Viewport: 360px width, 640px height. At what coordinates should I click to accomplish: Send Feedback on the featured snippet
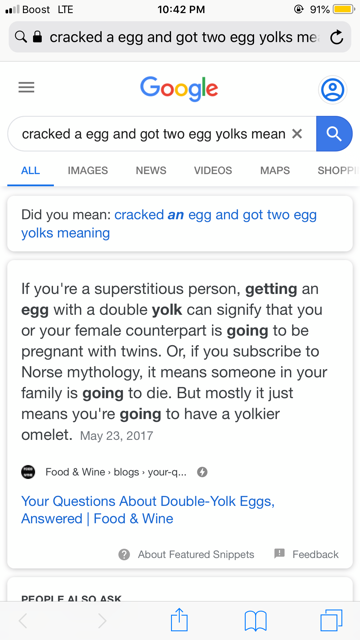tap(307, 554)
